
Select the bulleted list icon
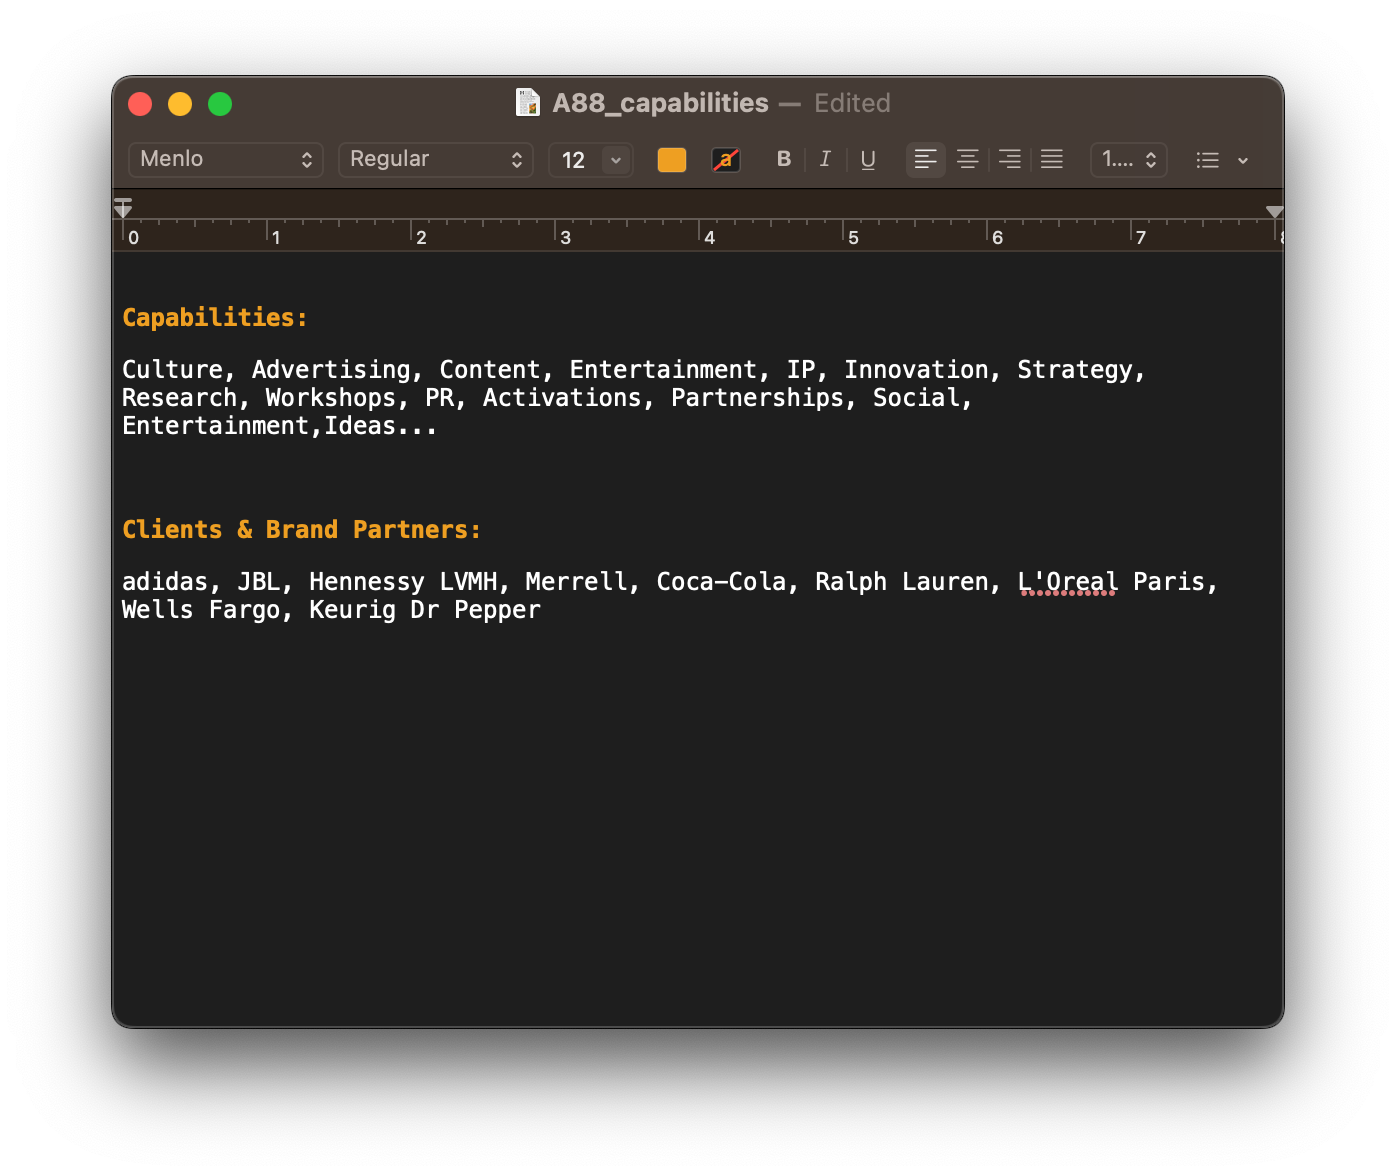click(x=1207, y=160)
